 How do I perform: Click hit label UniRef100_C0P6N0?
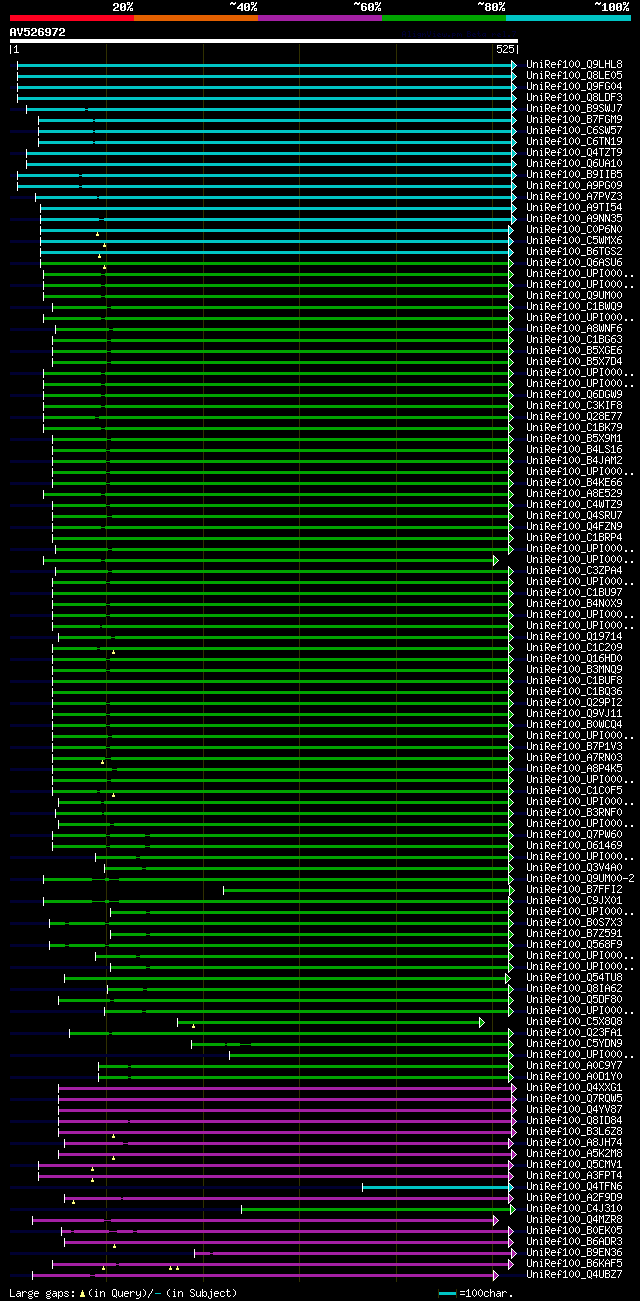[x=574, y=230]
